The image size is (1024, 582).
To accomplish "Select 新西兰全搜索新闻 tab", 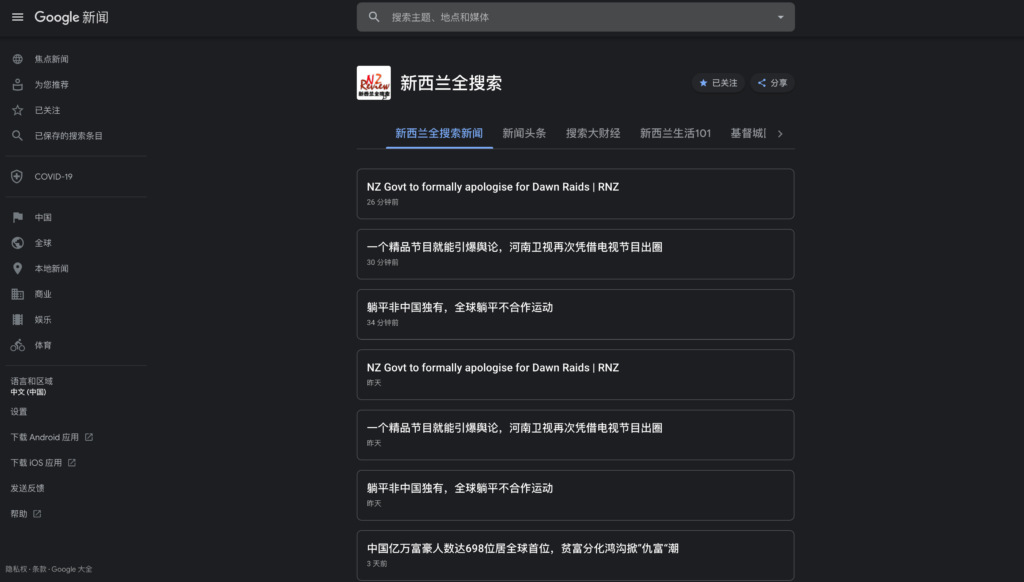I will pos(439,133).
